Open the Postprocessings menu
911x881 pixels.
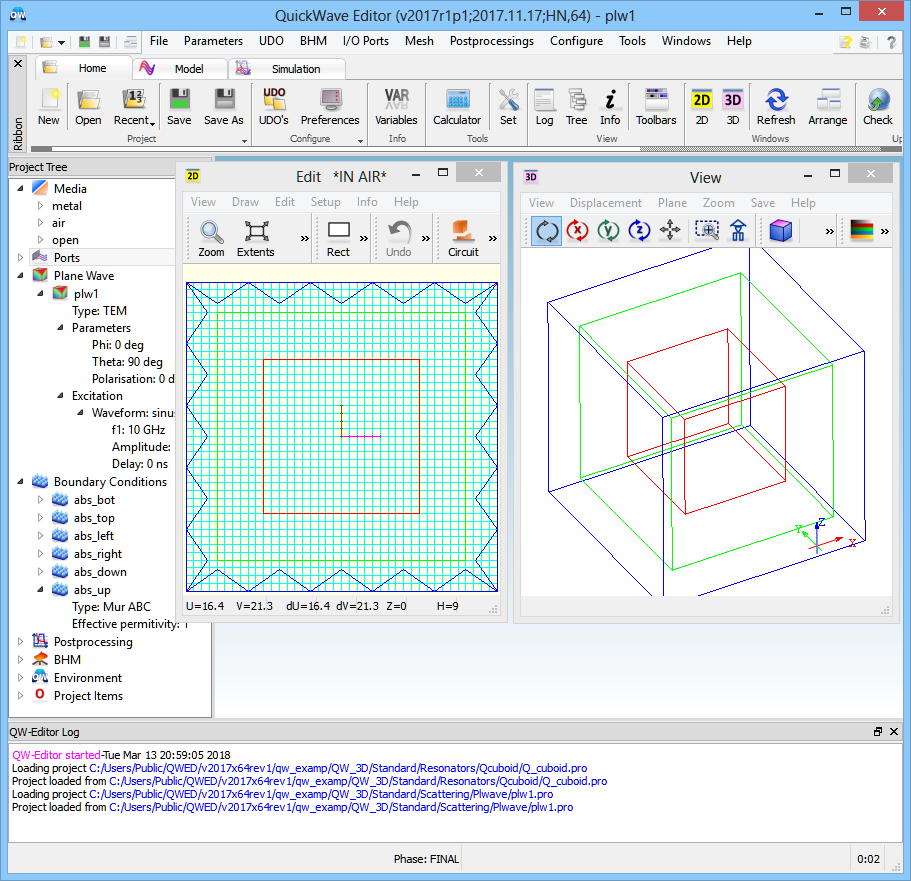[491, 41]
